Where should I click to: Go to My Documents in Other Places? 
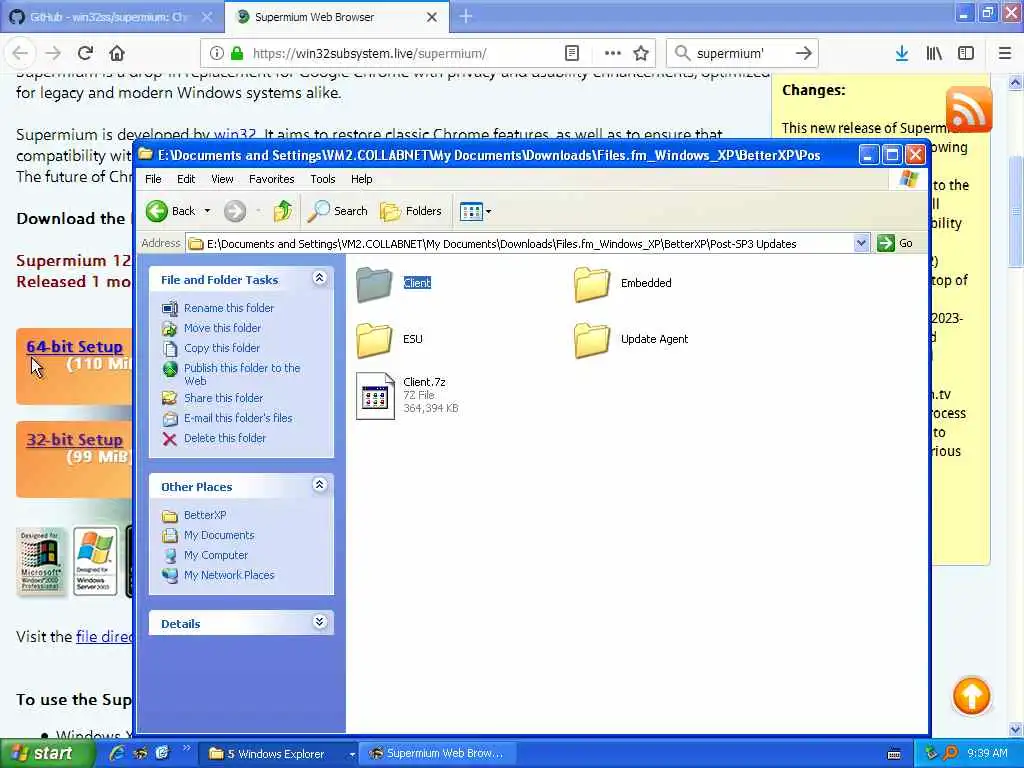(208, 535)
